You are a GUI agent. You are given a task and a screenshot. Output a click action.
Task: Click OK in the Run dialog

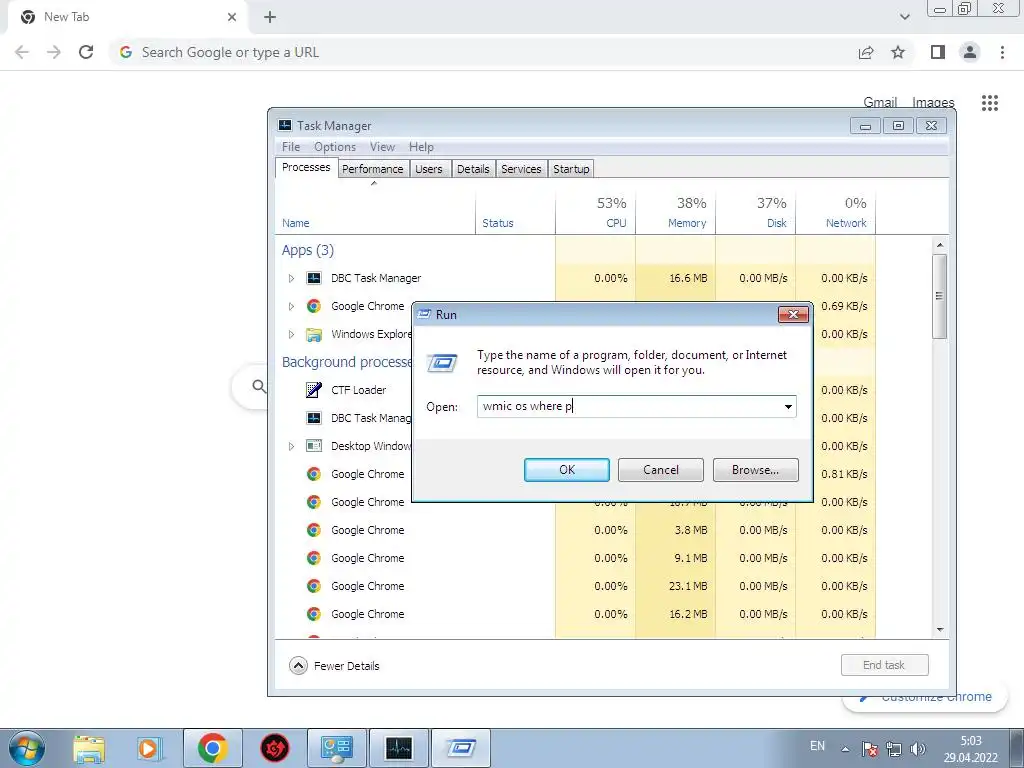point(567,470)
